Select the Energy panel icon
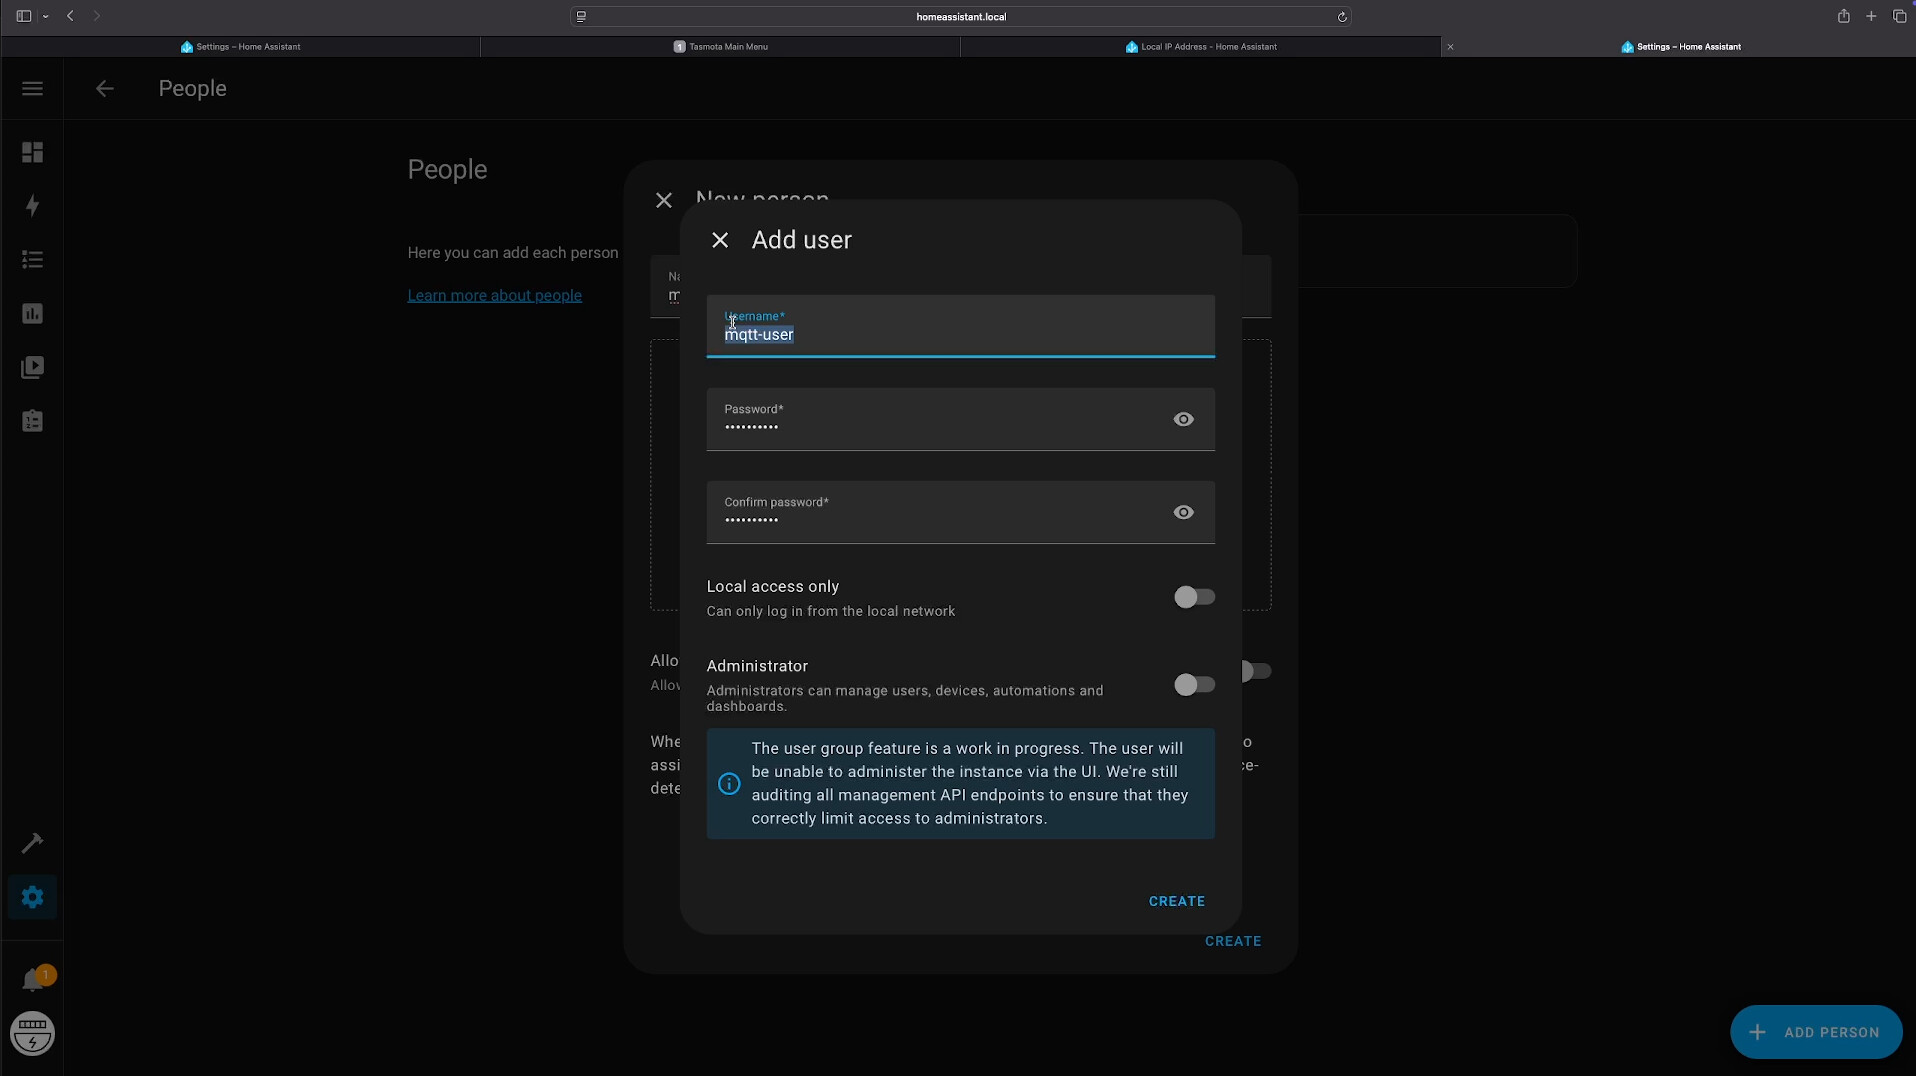The height and width of the screenshot is (1076, 1916). click(32, 207)
